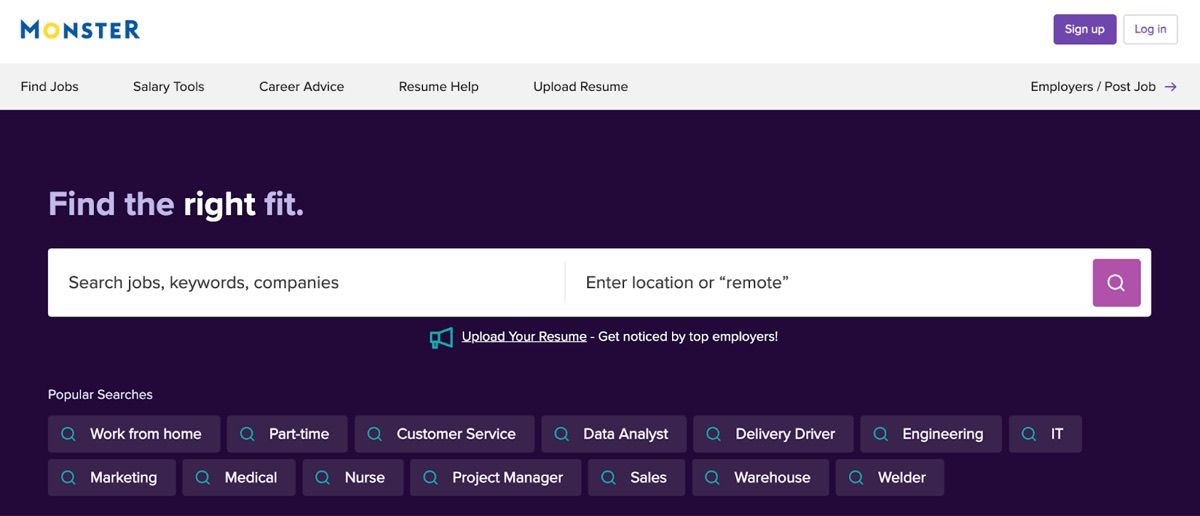Select the Warehouse label
1200x516 pixels.
point(772,478)
